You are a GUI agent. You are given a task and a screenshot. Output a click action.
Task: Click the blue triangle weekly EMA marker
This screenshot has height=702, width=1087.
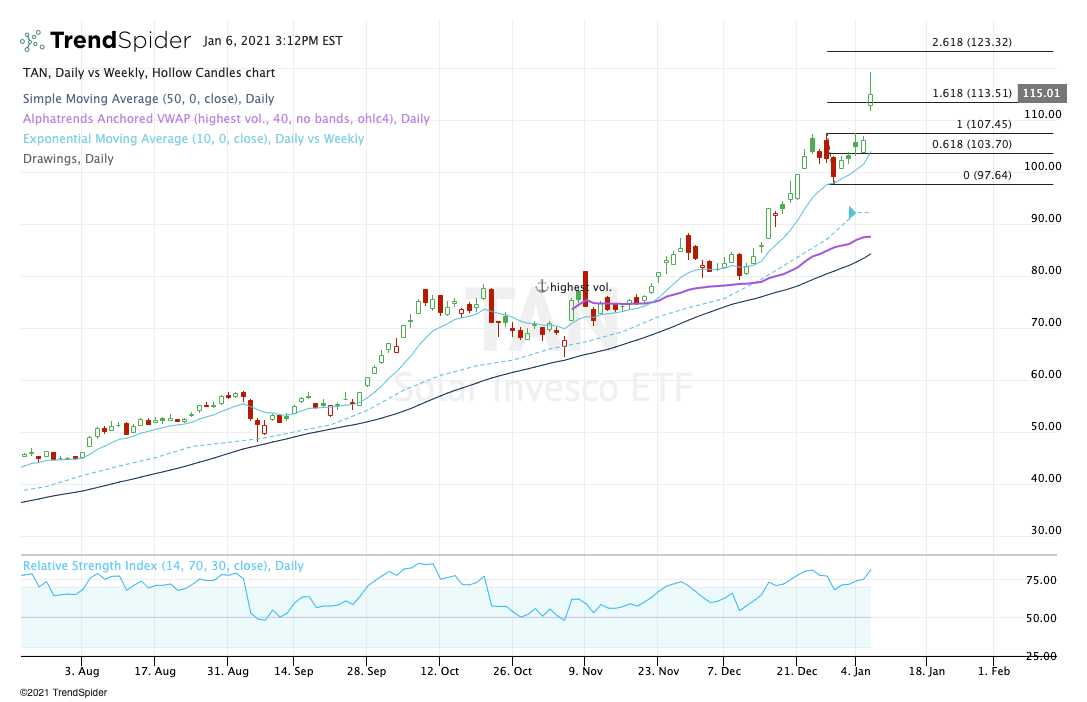(853, 212)
